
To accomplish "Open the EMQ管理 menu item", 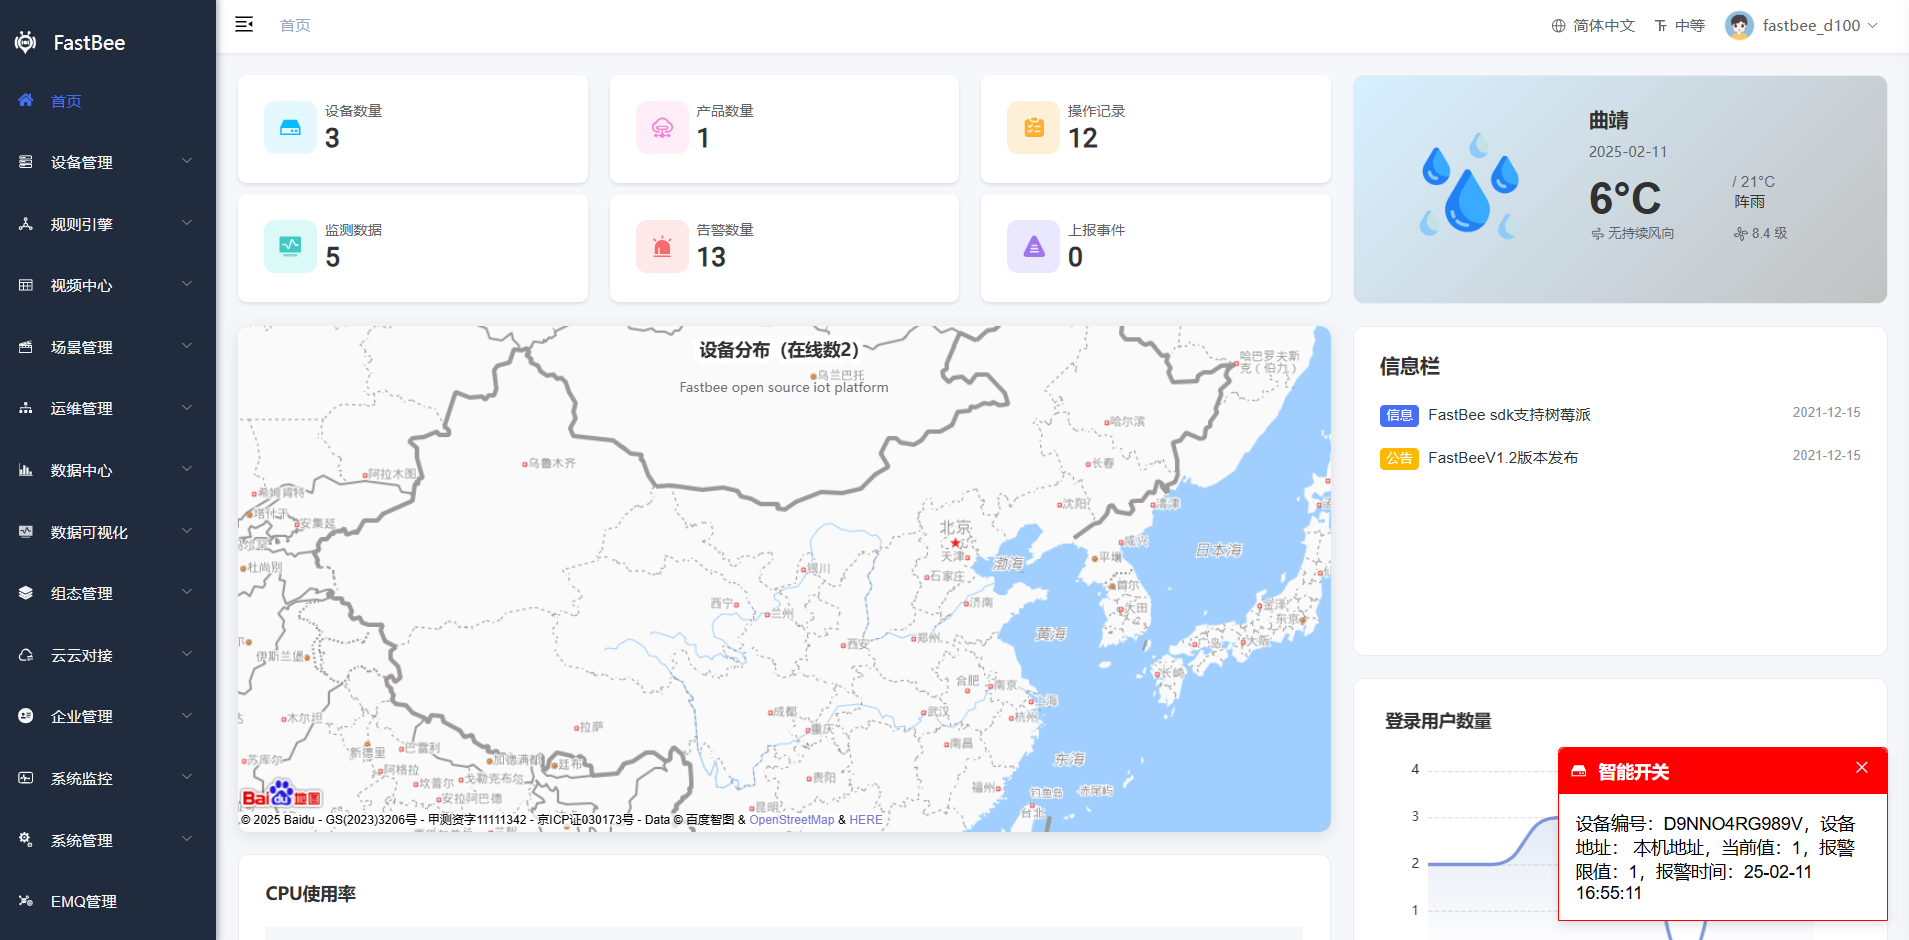I will click(x=108, y=901).
